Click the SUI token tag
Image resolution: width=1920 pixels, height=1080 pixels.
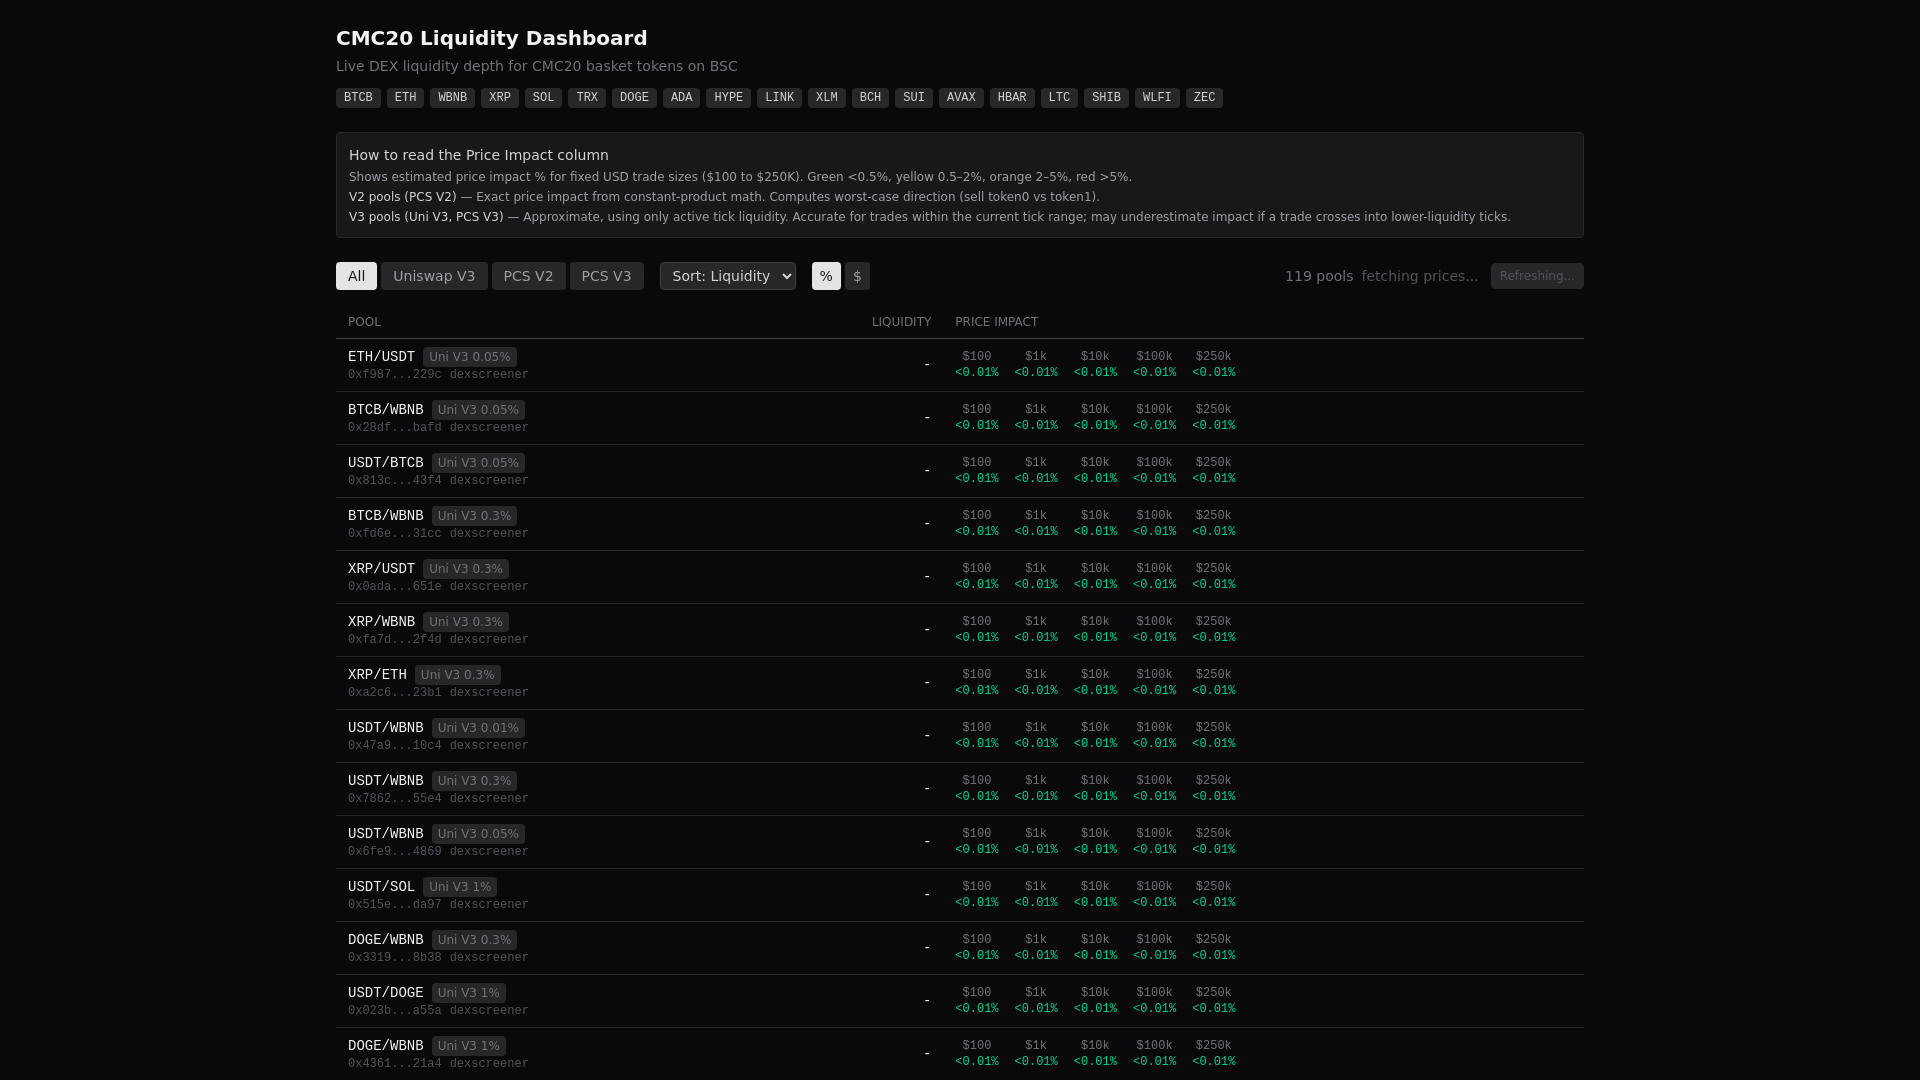coord(914,98)
